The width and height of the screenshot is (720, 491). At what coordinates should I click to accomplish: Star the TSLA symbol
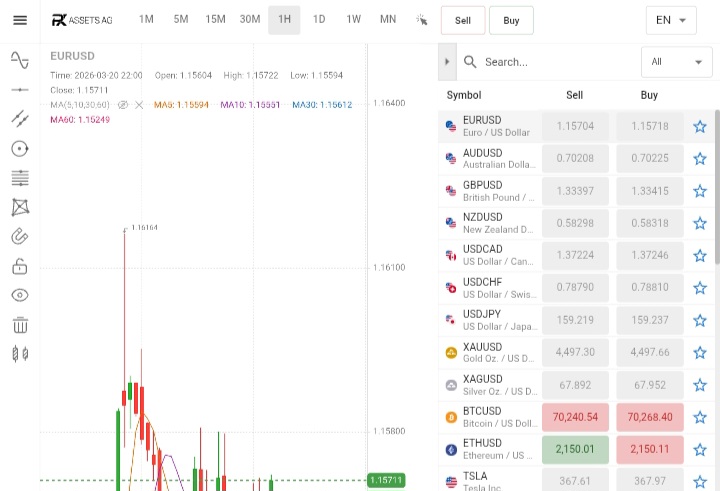click(700, 482)
